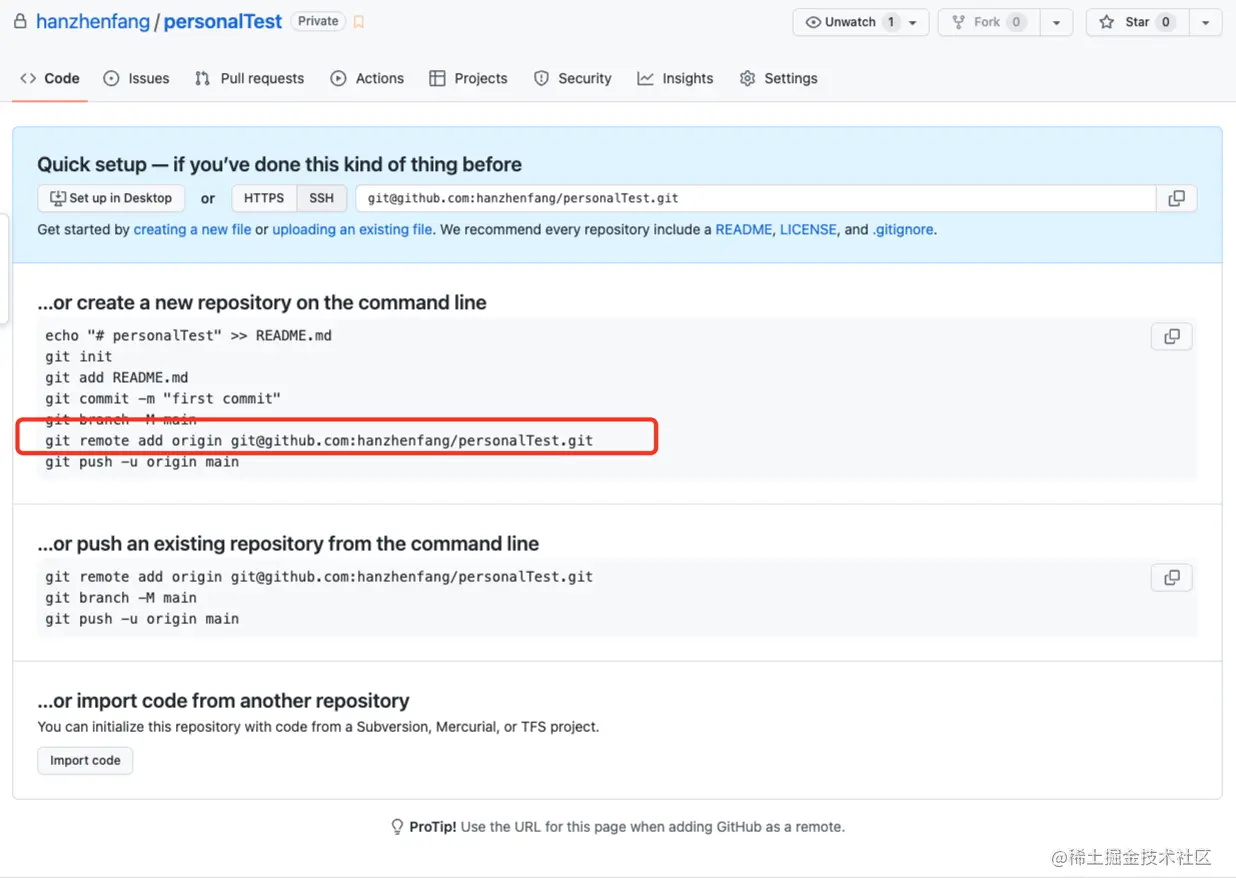
Task: Click the lock icon before hanzhenfang
Action: (x=20, y=21)
